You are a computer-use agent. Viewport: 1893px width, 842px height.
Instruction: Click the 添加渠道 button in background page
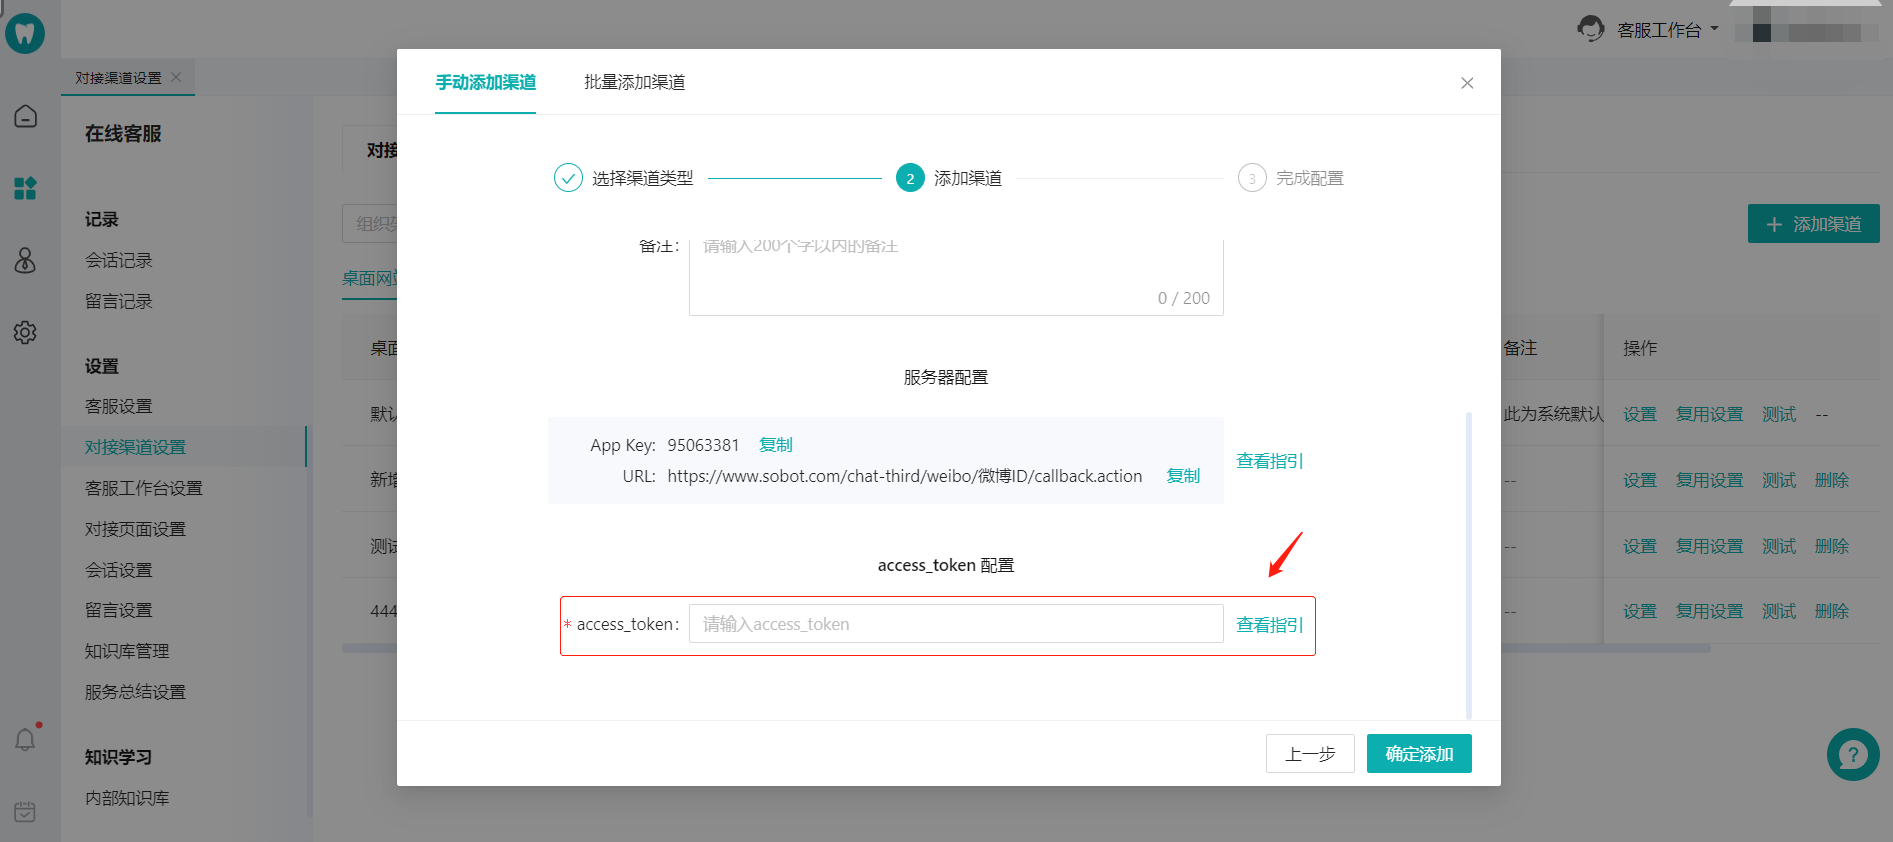click(1813, 224)
